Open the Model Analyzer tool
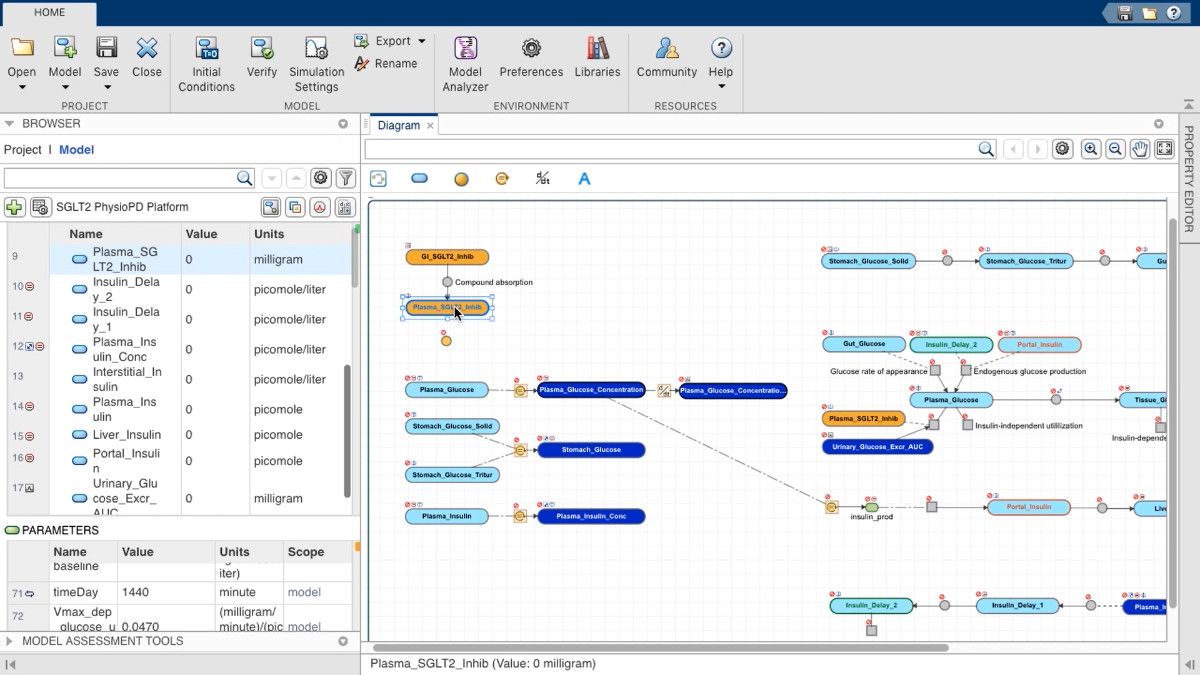1200x675 pixels. pyautogui.click(x=465, y=63)
